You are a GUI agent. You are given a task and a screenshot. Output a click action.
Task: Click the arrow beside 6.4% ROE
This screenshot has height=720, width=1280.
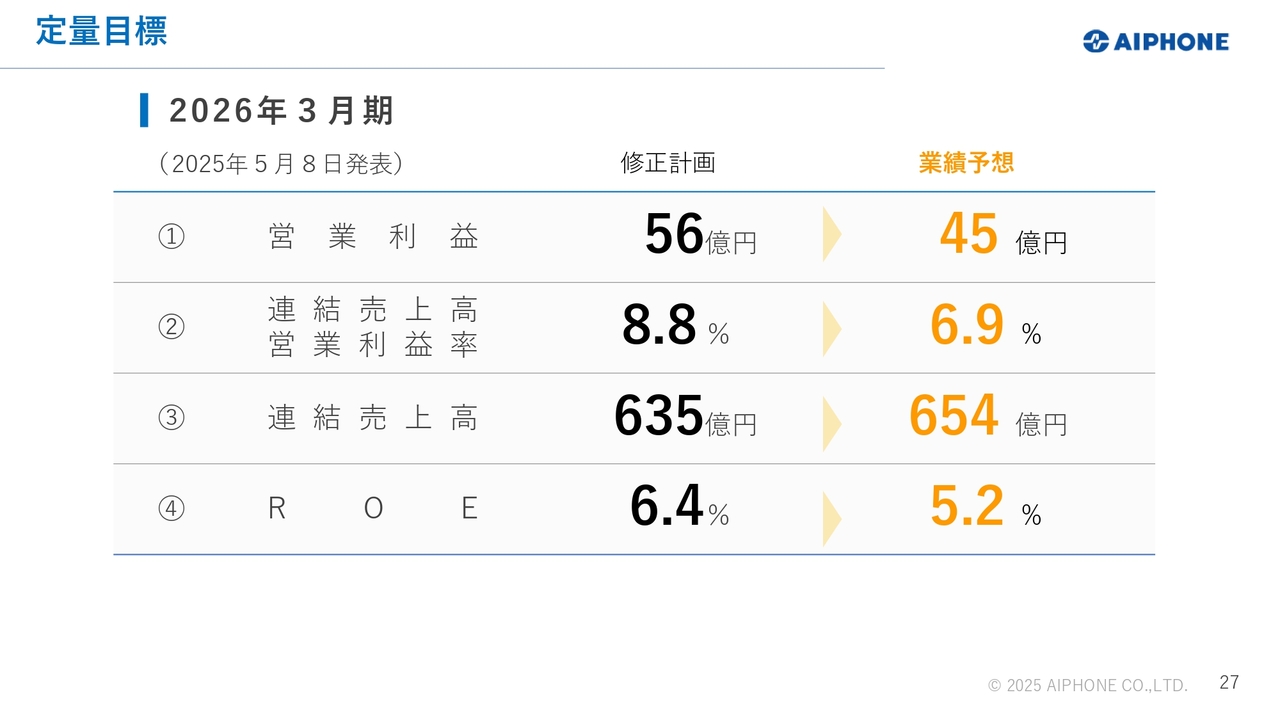pos(832,519)
